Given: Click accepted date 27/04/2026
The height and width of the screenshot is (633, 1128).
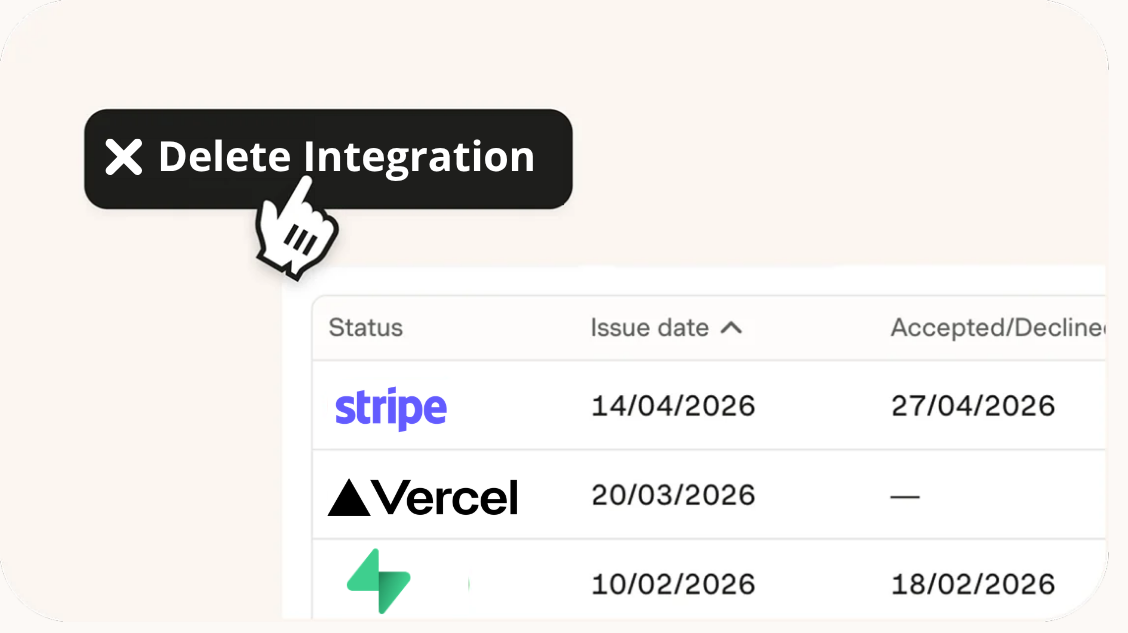Looking at the screenshot, I should (x=973, y=406).
